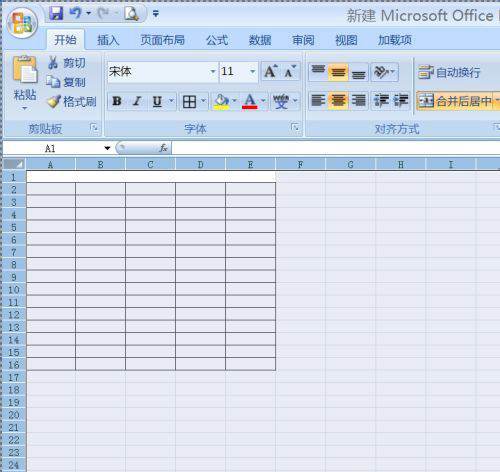
Task: Open the font size dropdown
Action: coord(252,72)
